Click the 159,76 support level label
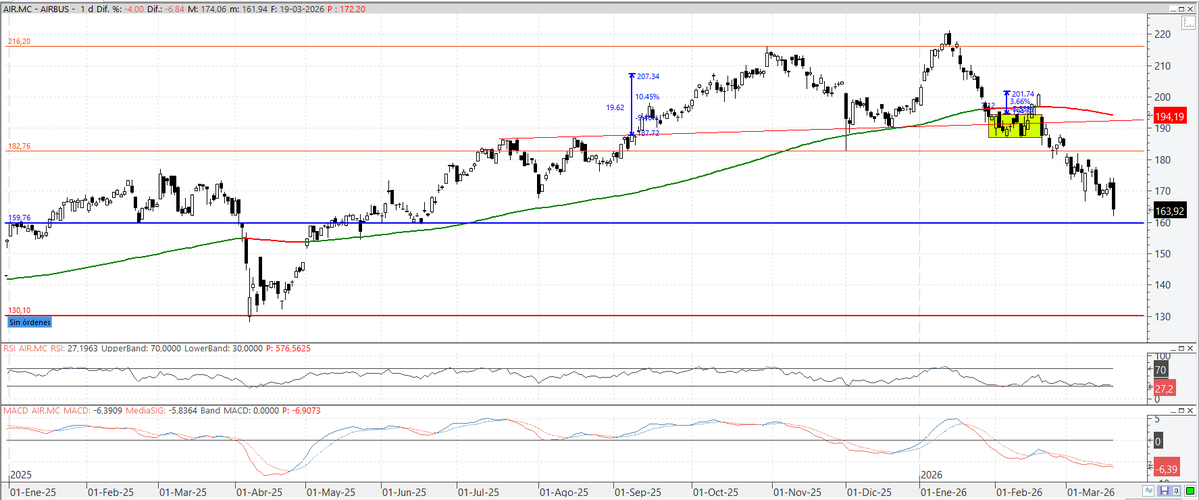This screenshot has width=1199, height=500. (x=19, y=219)
